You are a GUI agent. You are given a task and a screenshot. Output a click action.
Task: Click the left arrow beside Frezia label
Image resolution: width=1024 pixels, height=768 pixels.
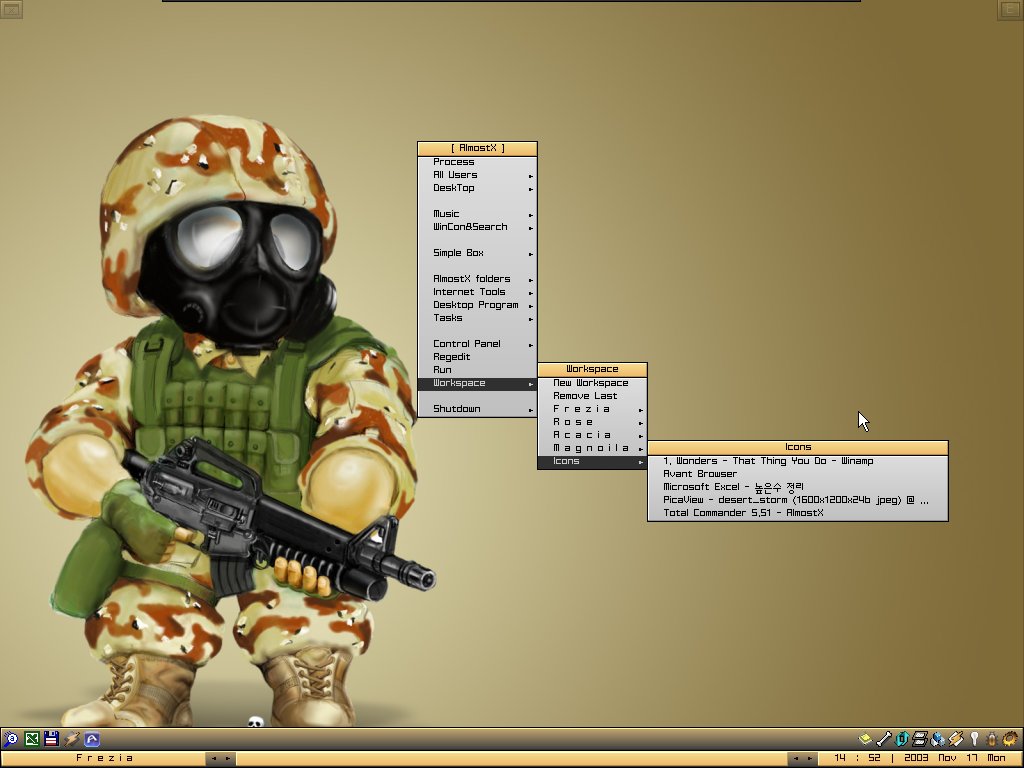pos(214,758)
